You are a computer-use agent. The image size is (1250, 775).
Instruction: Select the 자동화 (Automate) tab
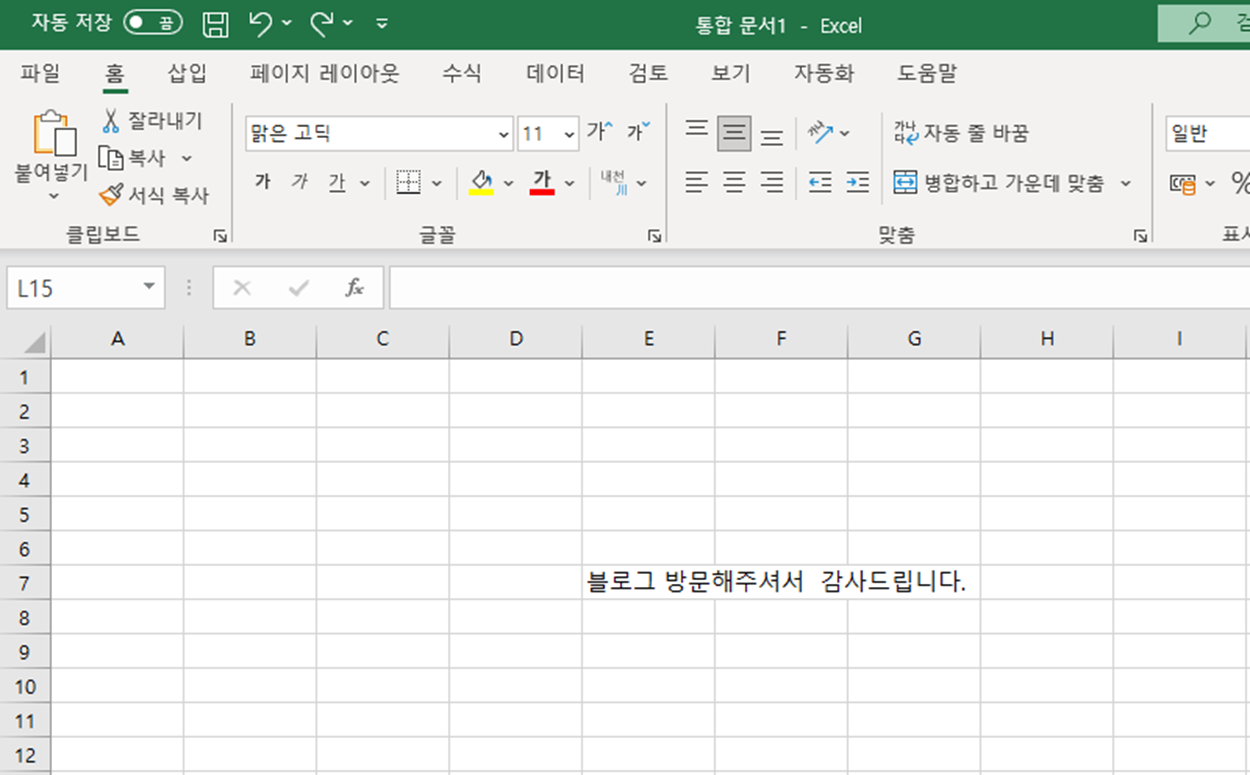pyautogui.click(x=824, y=73)
